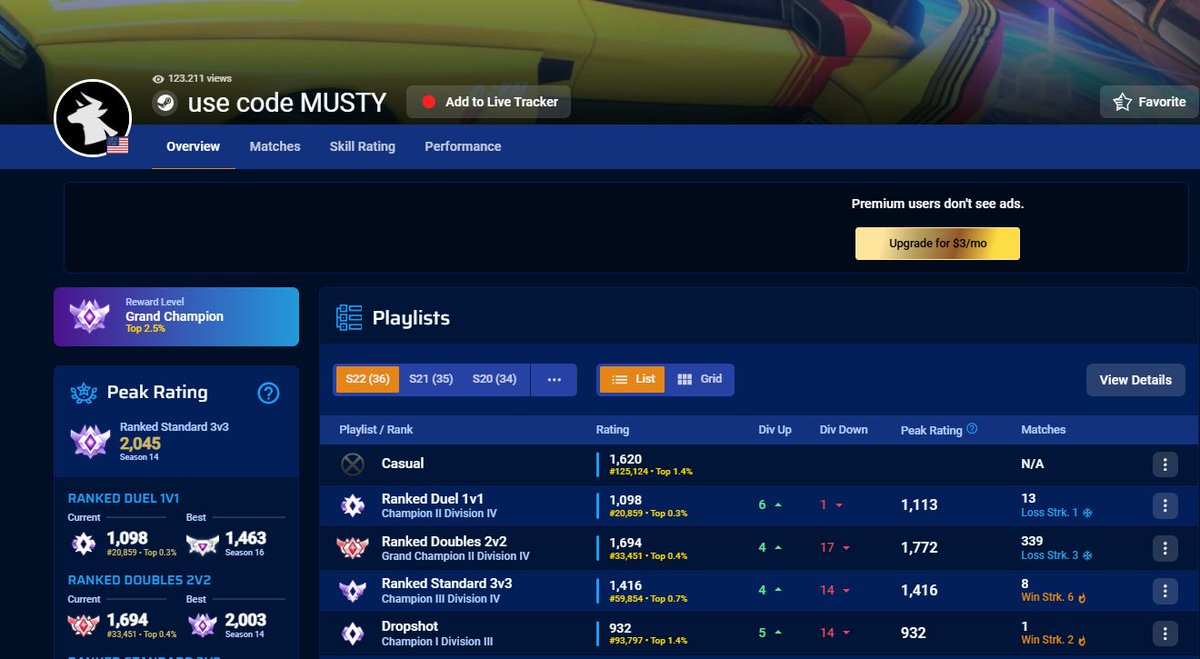Viewport: 1200px width, 659px height.
Task: Click the Peak Ranked Standard 3v3 rank emblem
Action: 91,441
